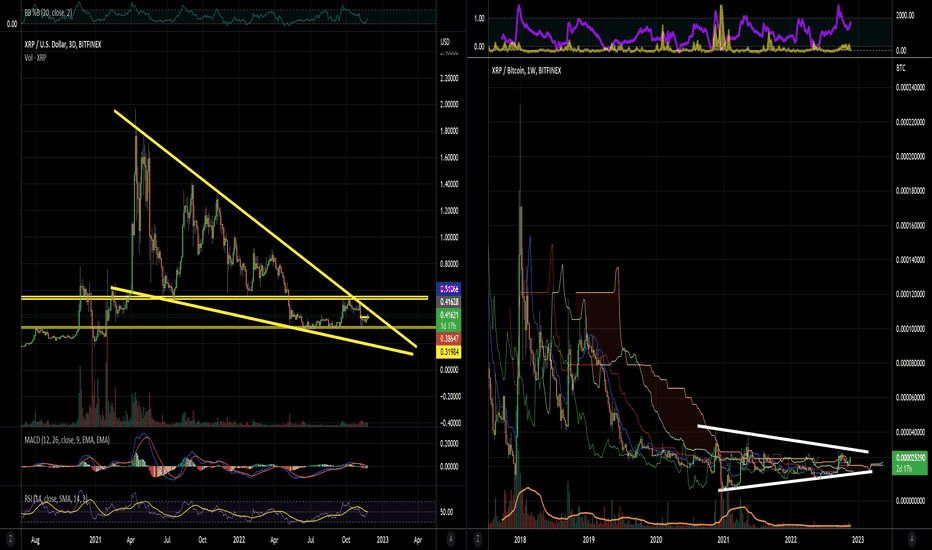Click the green XRP/Bitcoin price label with 2d 17h
This screenshot has height=550, width=932.
click(x=910, y=463)
